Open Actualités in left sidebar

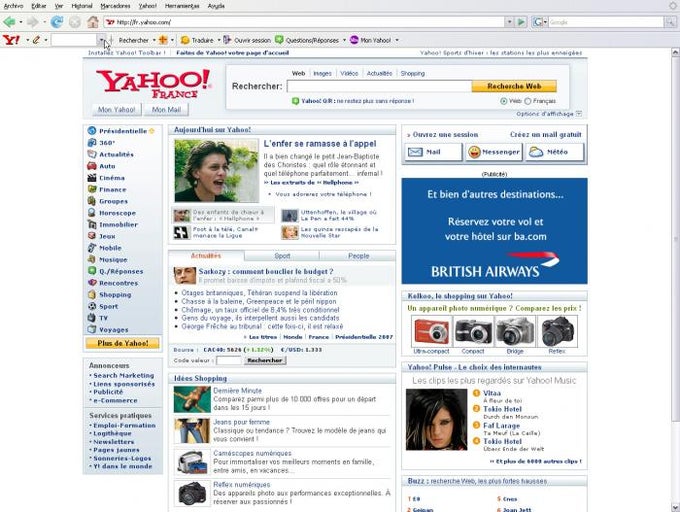coord(116,154)
